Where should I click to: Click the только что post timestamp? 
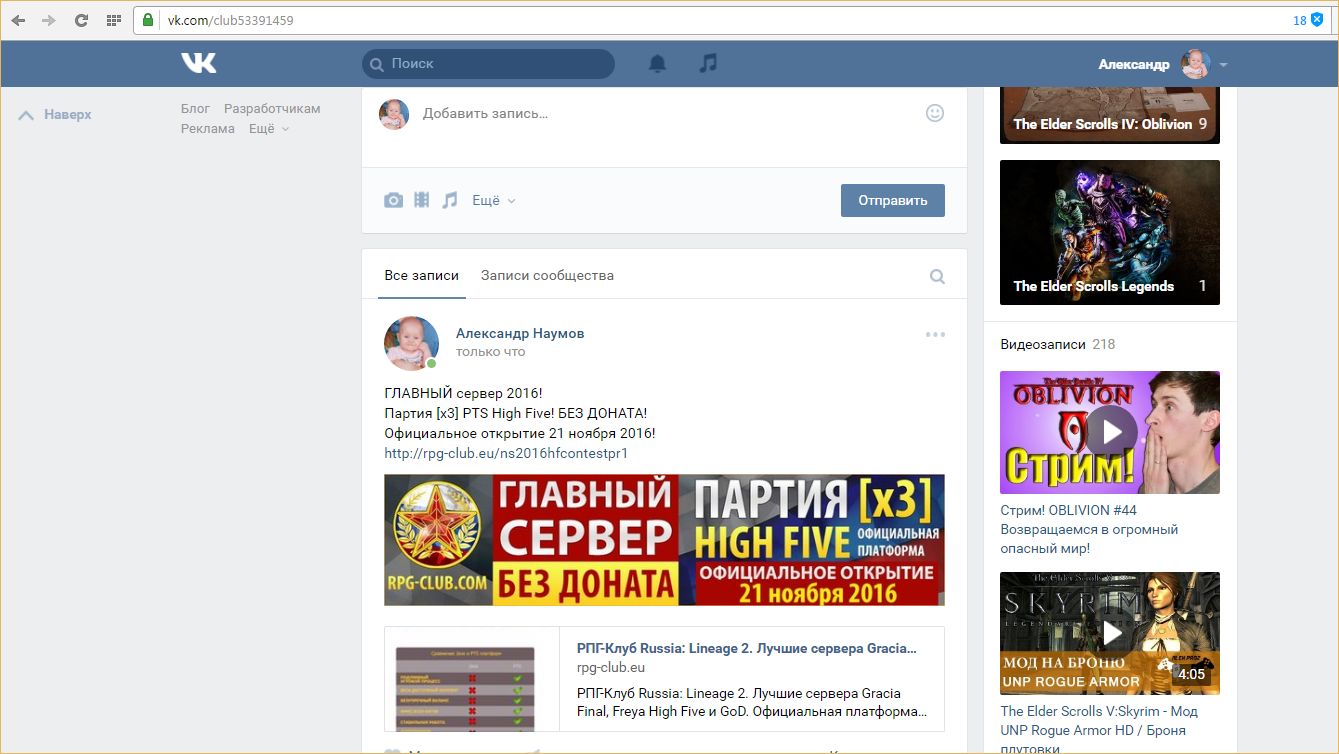(x=490, y=352)
